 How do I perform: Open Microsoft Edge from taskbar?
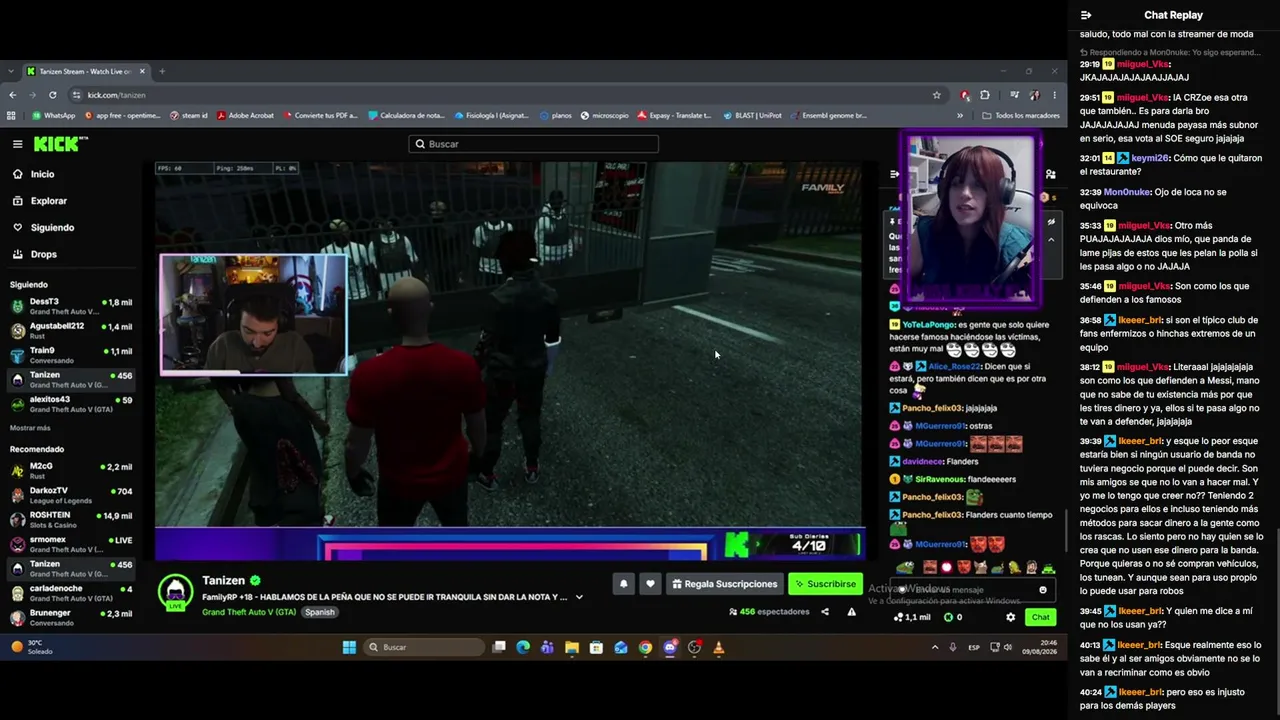coord(523,647)
